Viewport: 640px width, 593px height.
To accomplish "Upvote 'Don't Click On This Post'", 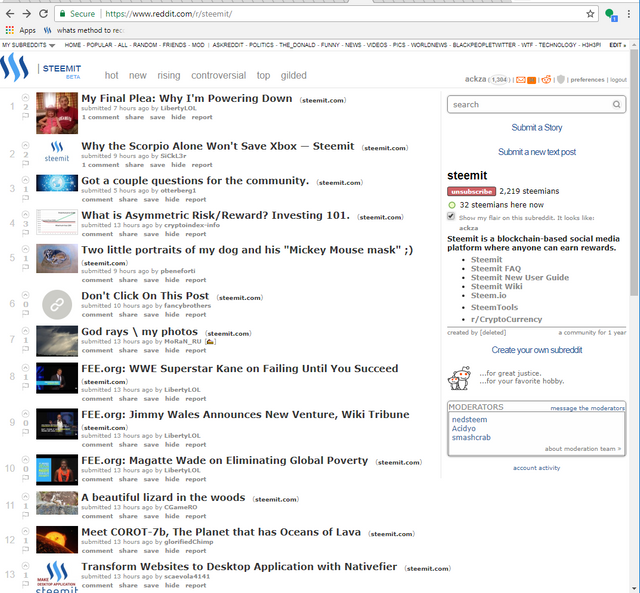I will coord(25,295).
